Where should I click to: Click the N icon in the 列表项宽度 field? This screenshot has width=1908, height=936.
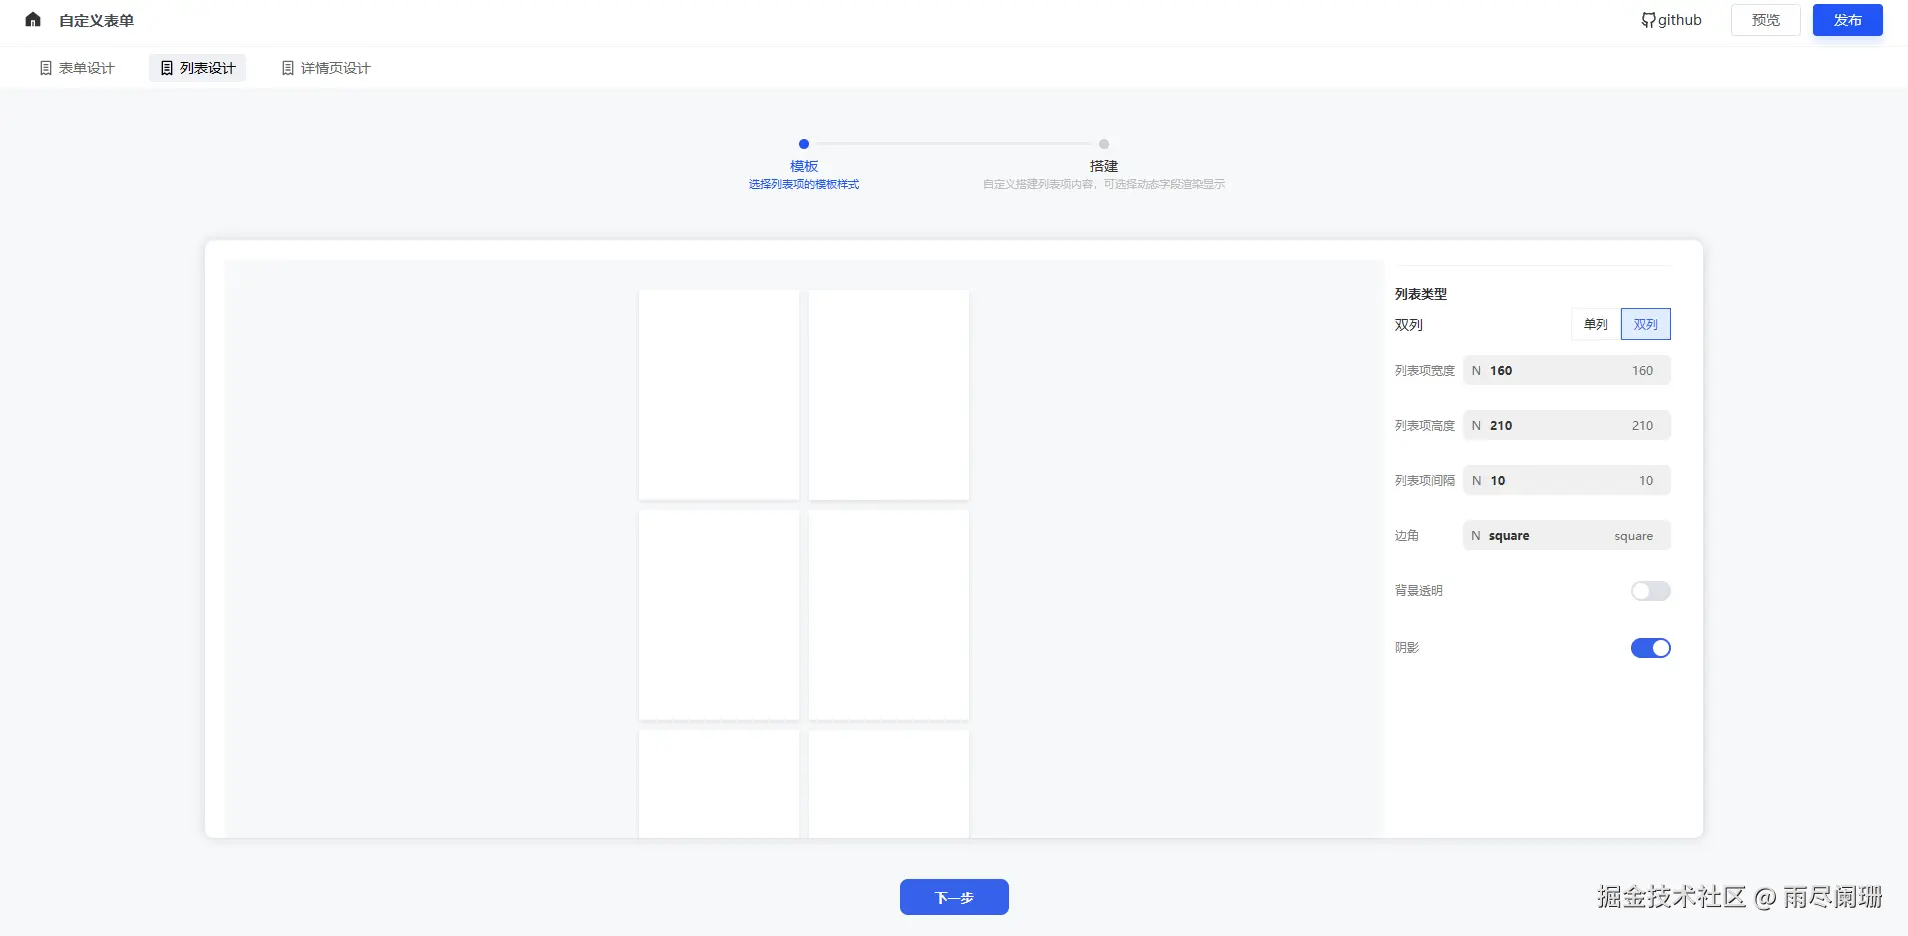(1477, 370)
